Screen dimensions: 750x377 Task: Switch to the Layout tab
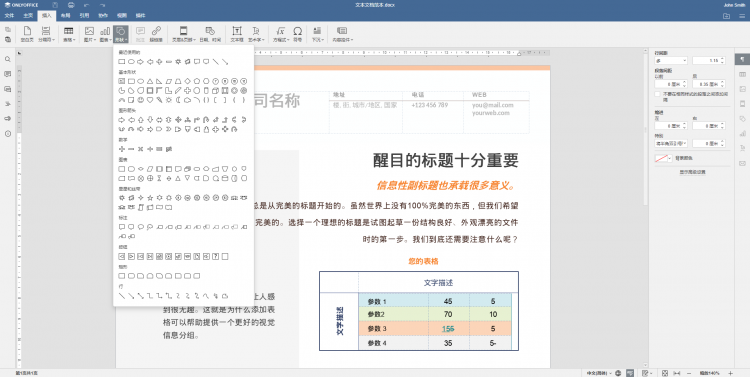(66, 15)
